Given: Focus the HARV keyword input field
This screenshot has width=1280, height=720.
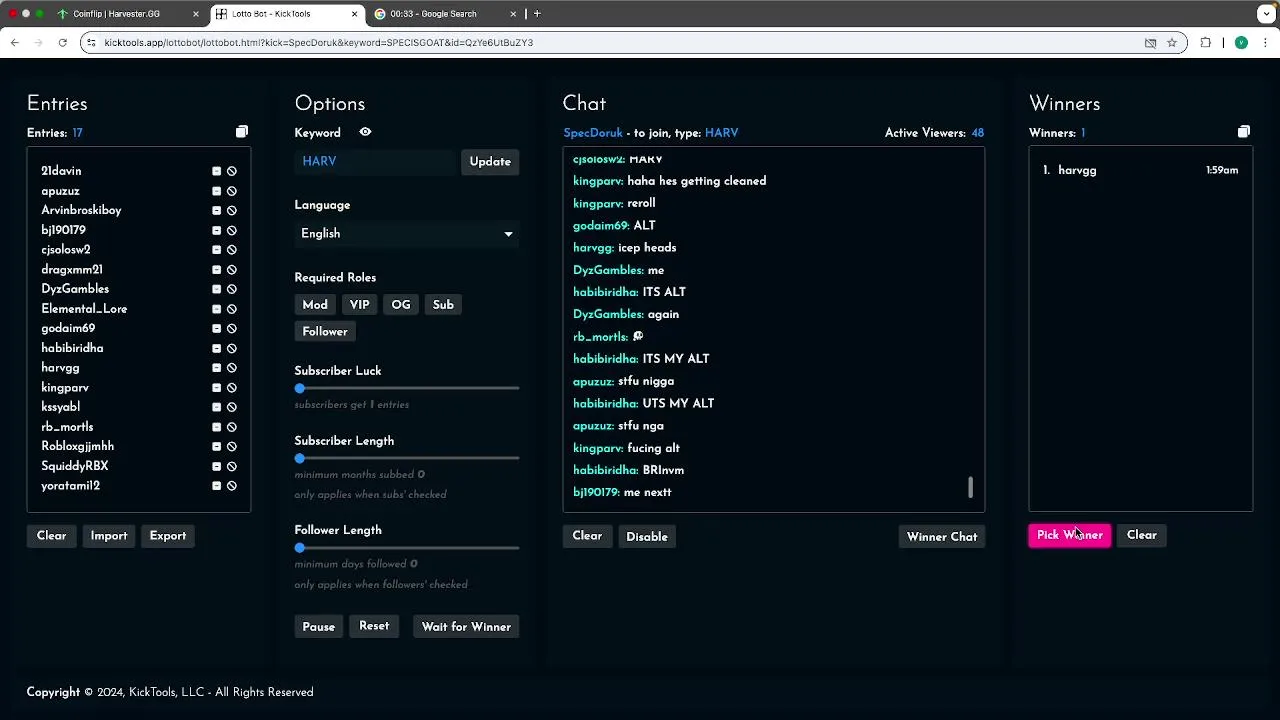Looking at the screenshot, I should pos(375,161).
